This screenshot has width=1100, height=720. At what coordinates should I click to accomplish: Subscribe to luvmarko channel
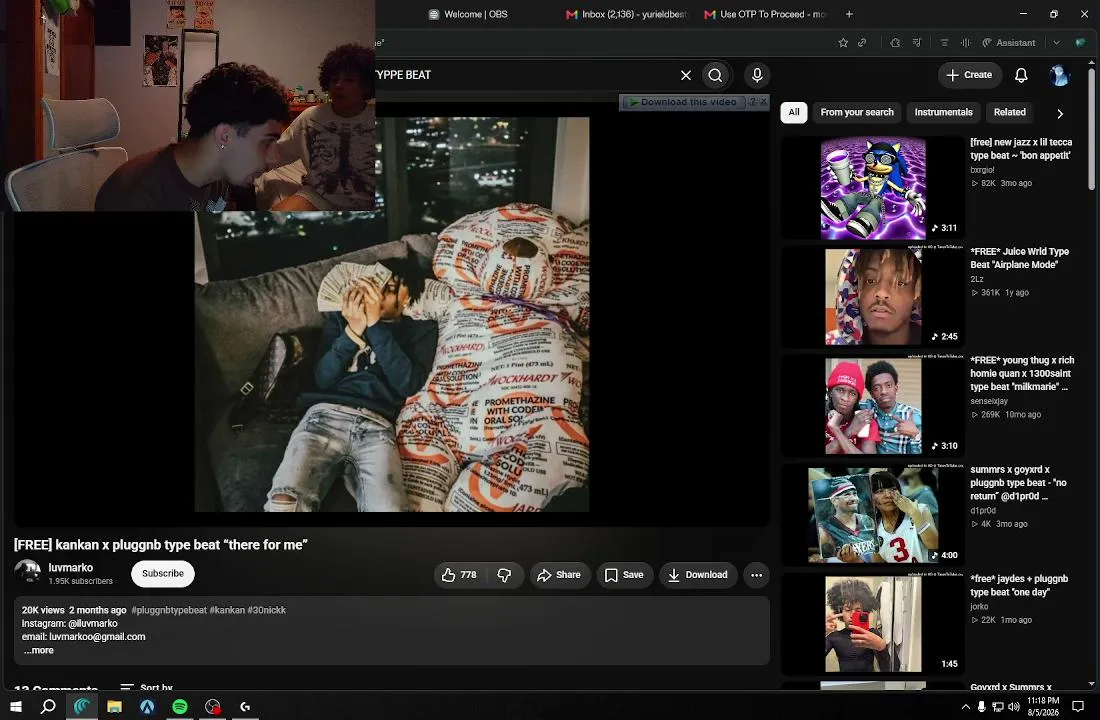[x=163, y=573]
